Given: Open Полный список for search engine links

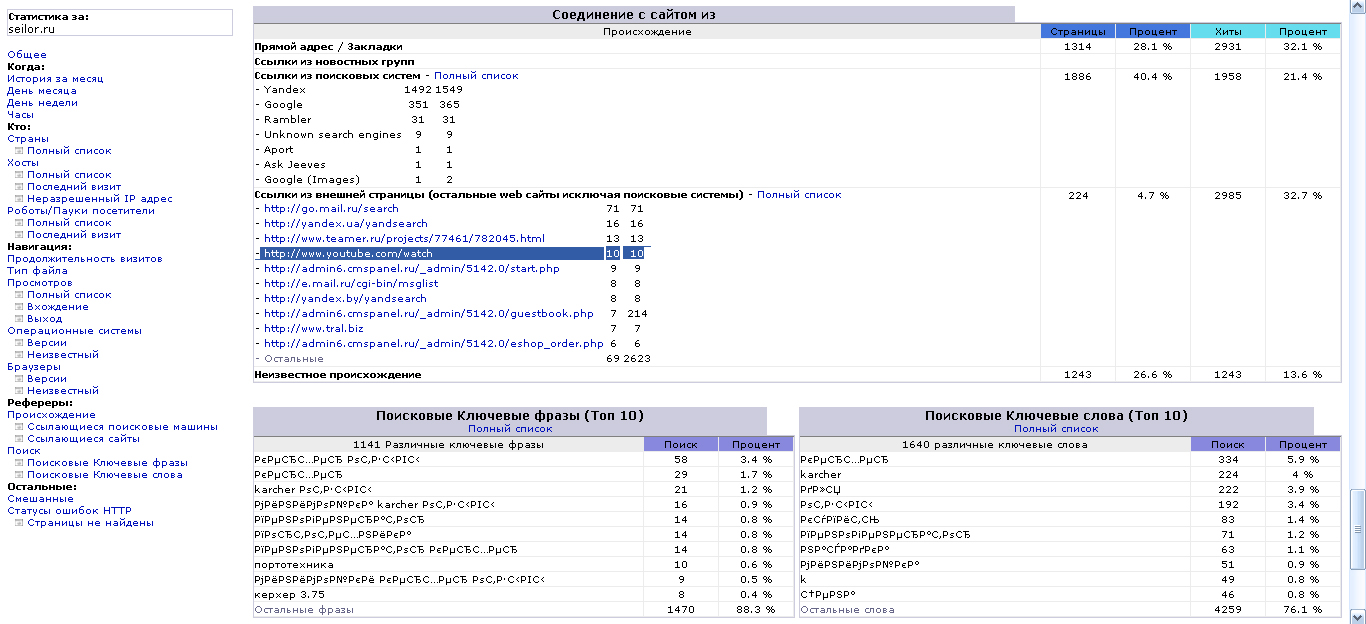Looking at the screenshot, I should (476, 76).
